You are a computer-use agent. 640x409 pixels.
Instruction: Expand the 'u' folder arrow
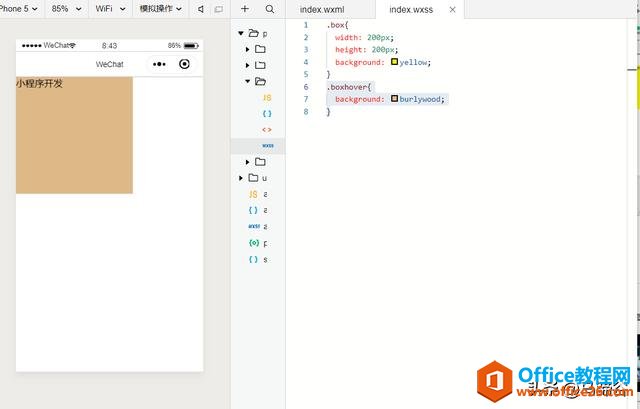coord(240,178)
